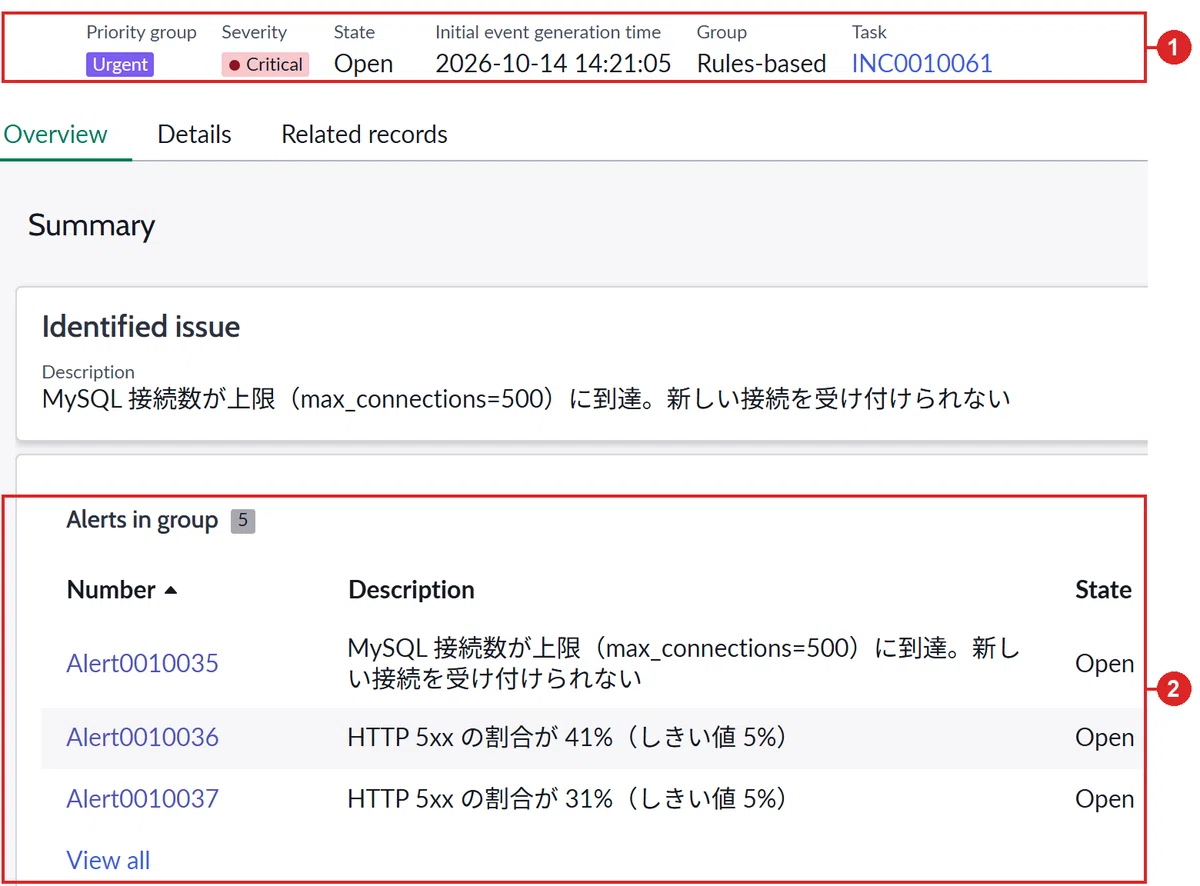Screen dimensions: 1200x886
Task: Click the alerts count badge 5
Action: click(x=243, y=521)
